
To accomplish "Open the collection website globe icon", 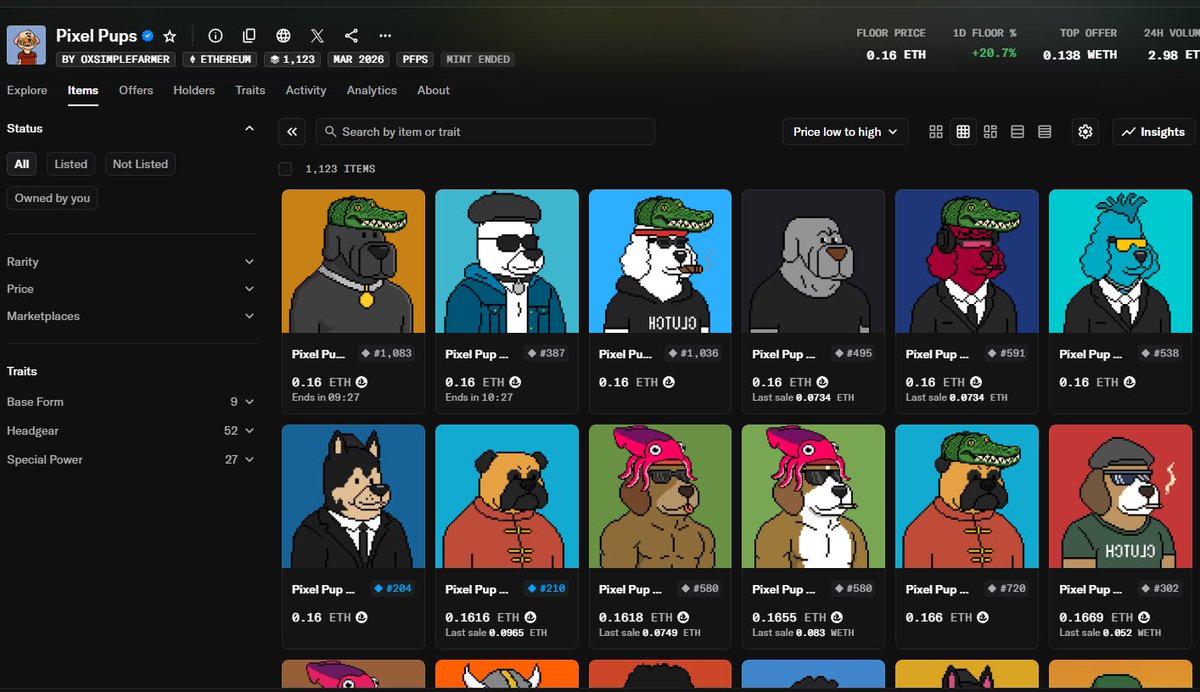I will tap(283, 36).
